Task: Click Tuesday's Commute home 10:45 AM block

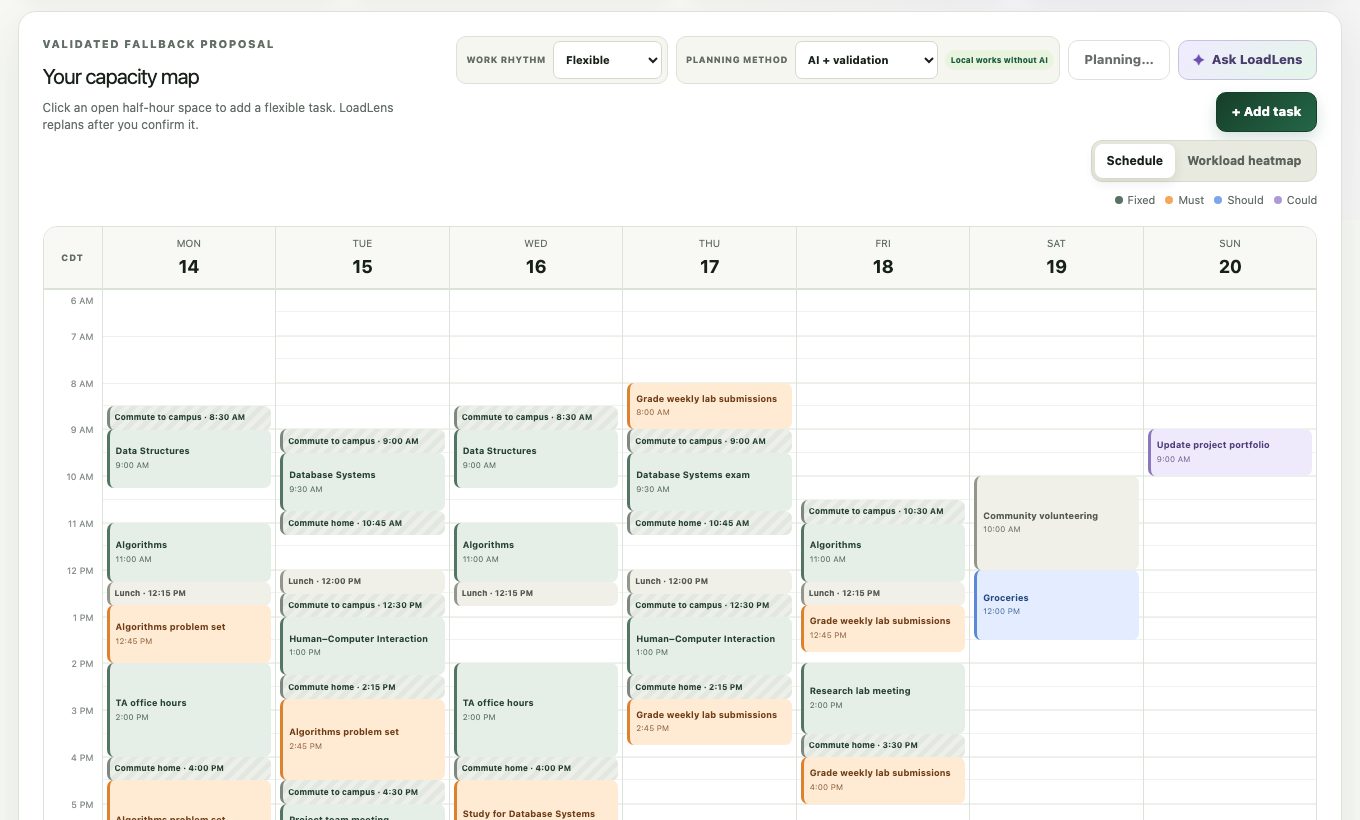Action: click(x=363, y=523)
